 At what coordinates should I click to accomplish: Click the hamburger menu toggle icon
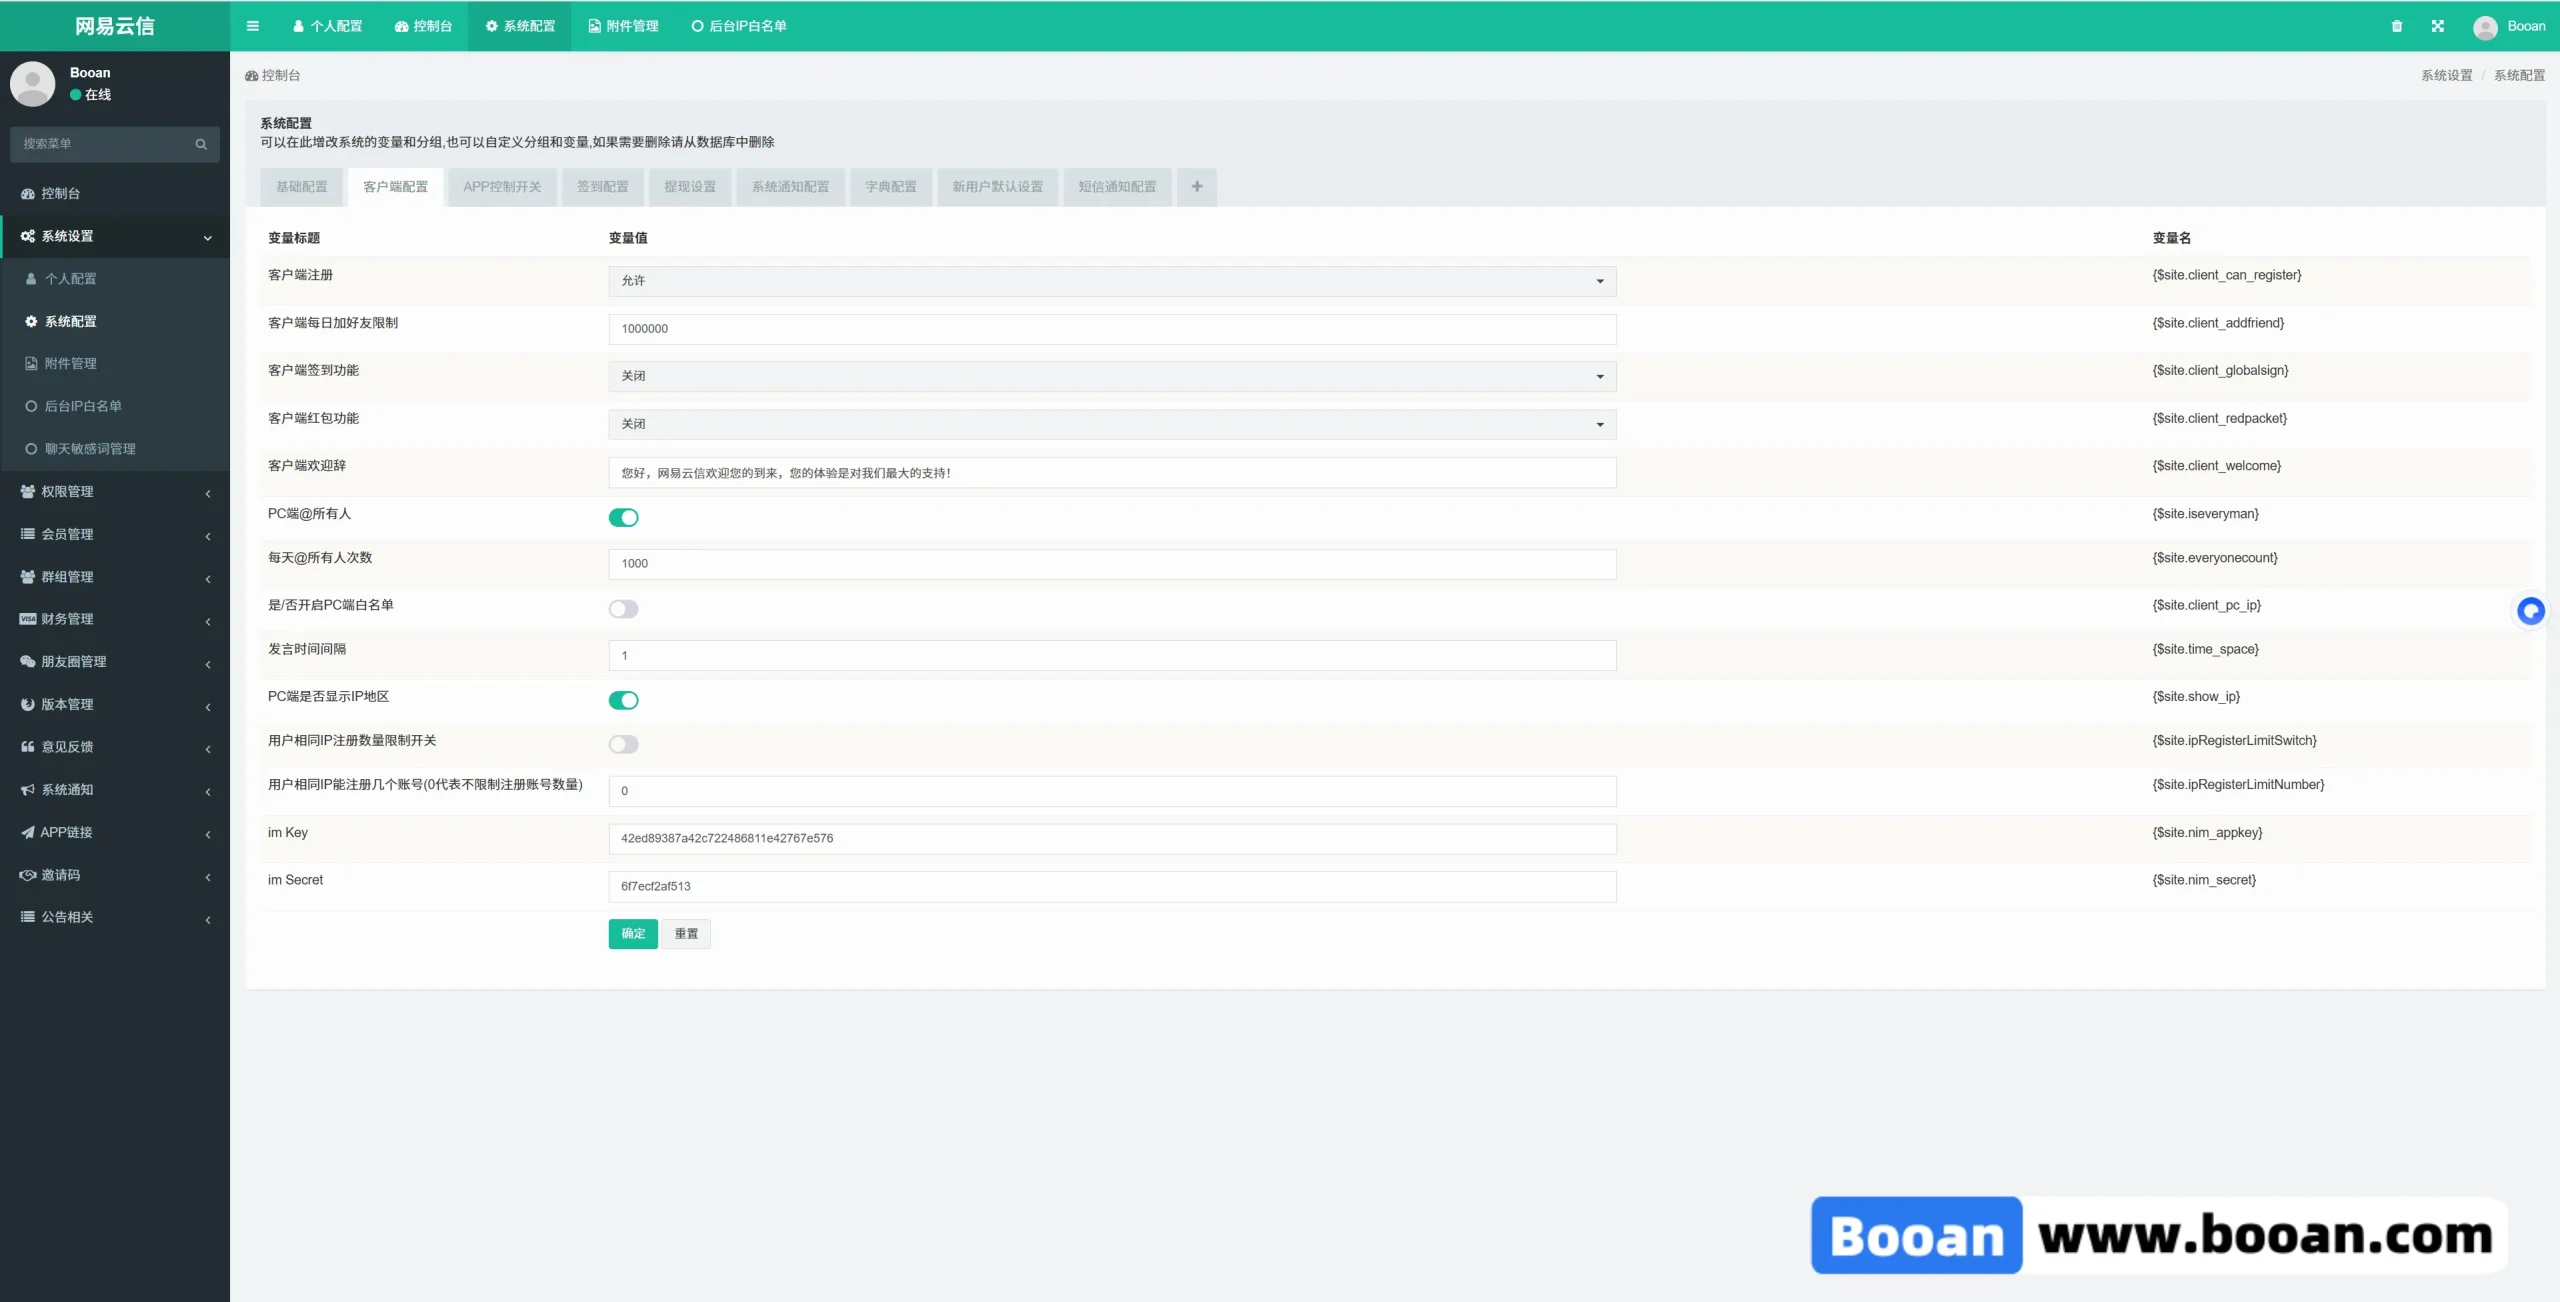[x=253, y=26]
